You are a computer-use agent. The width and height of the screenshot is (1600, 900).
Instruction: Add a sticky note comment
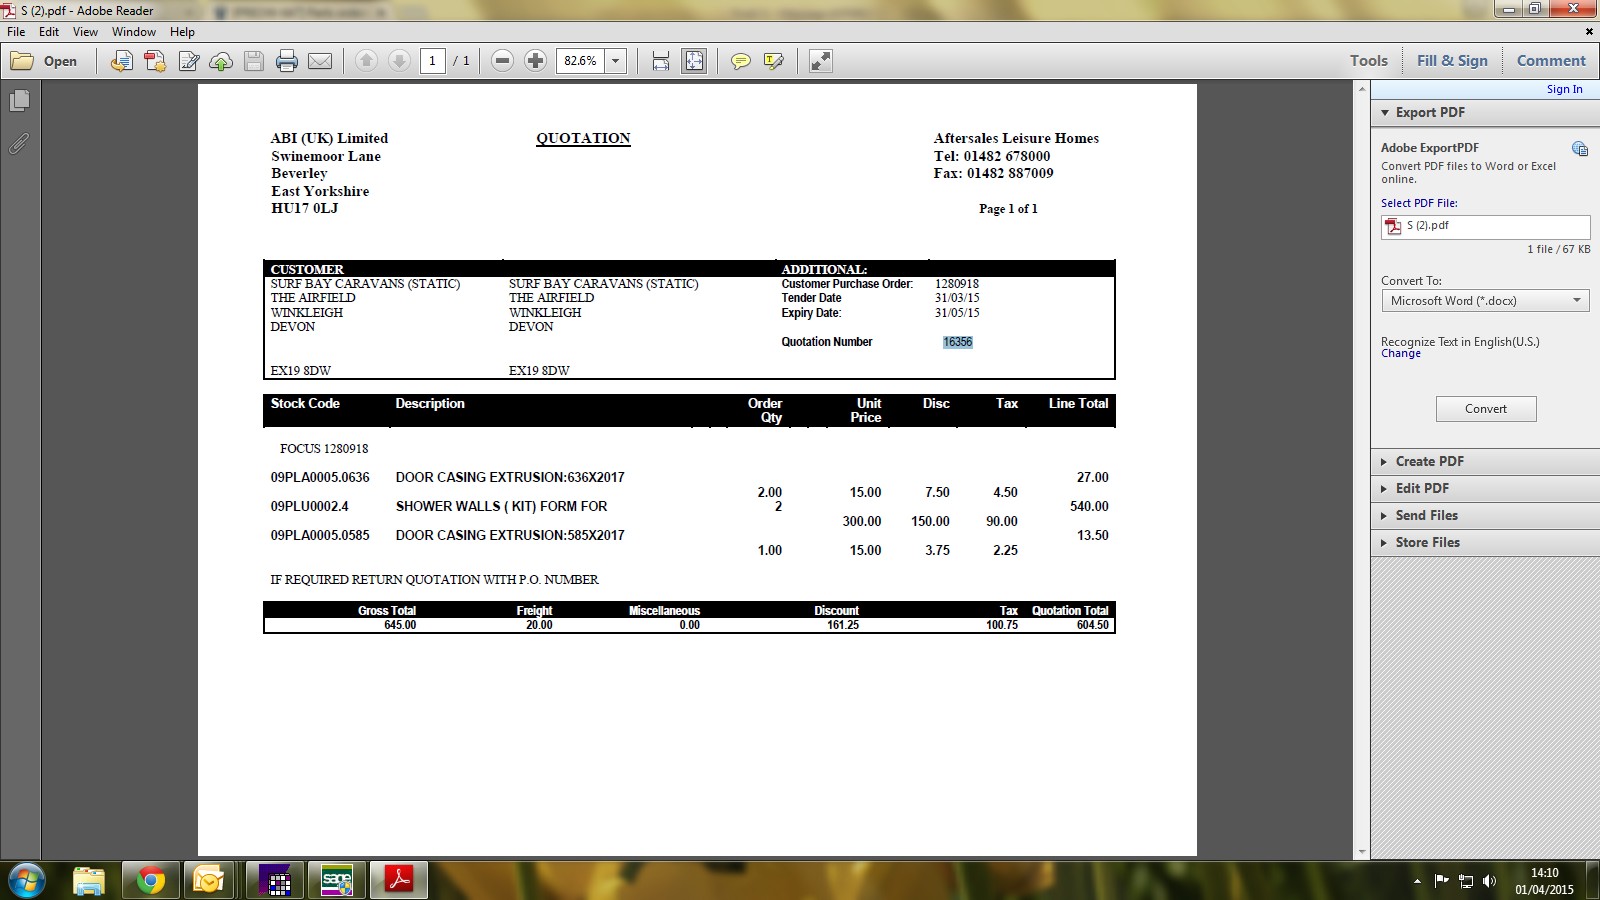pyautogui.click(x=740, y=61)
